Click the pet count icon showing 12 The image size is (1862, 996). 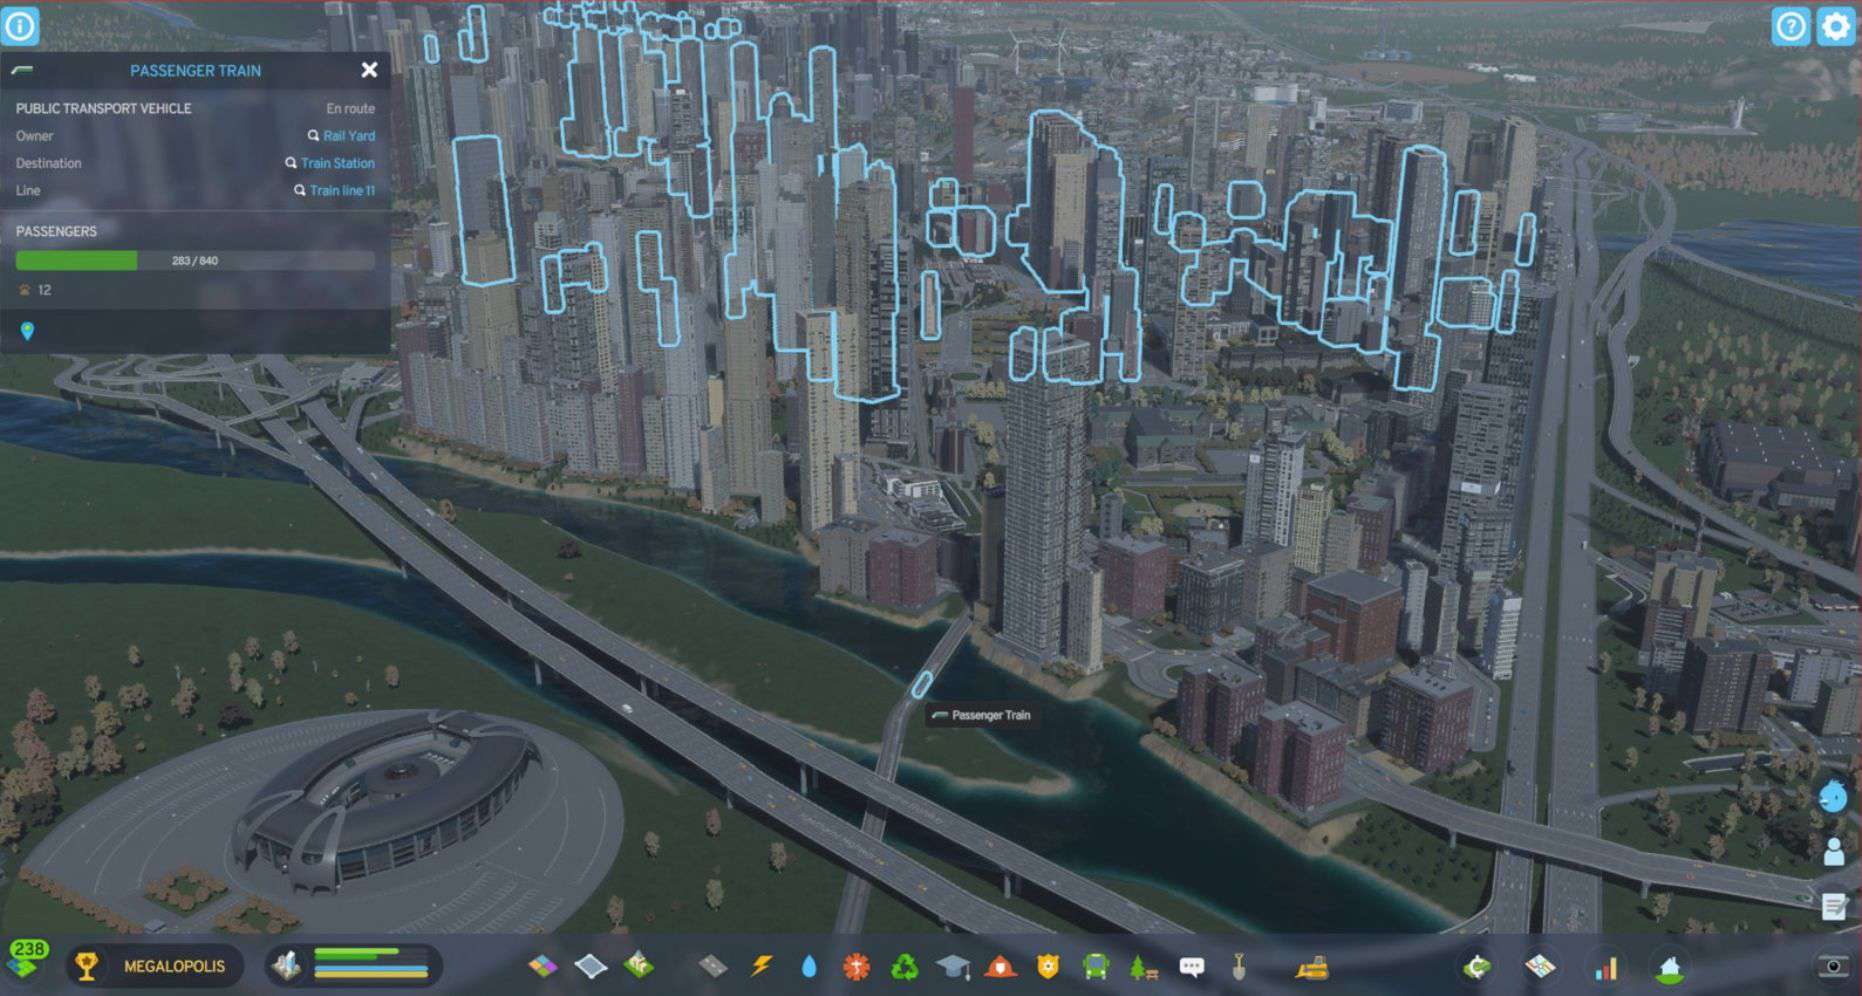click(x=25, y=290)
